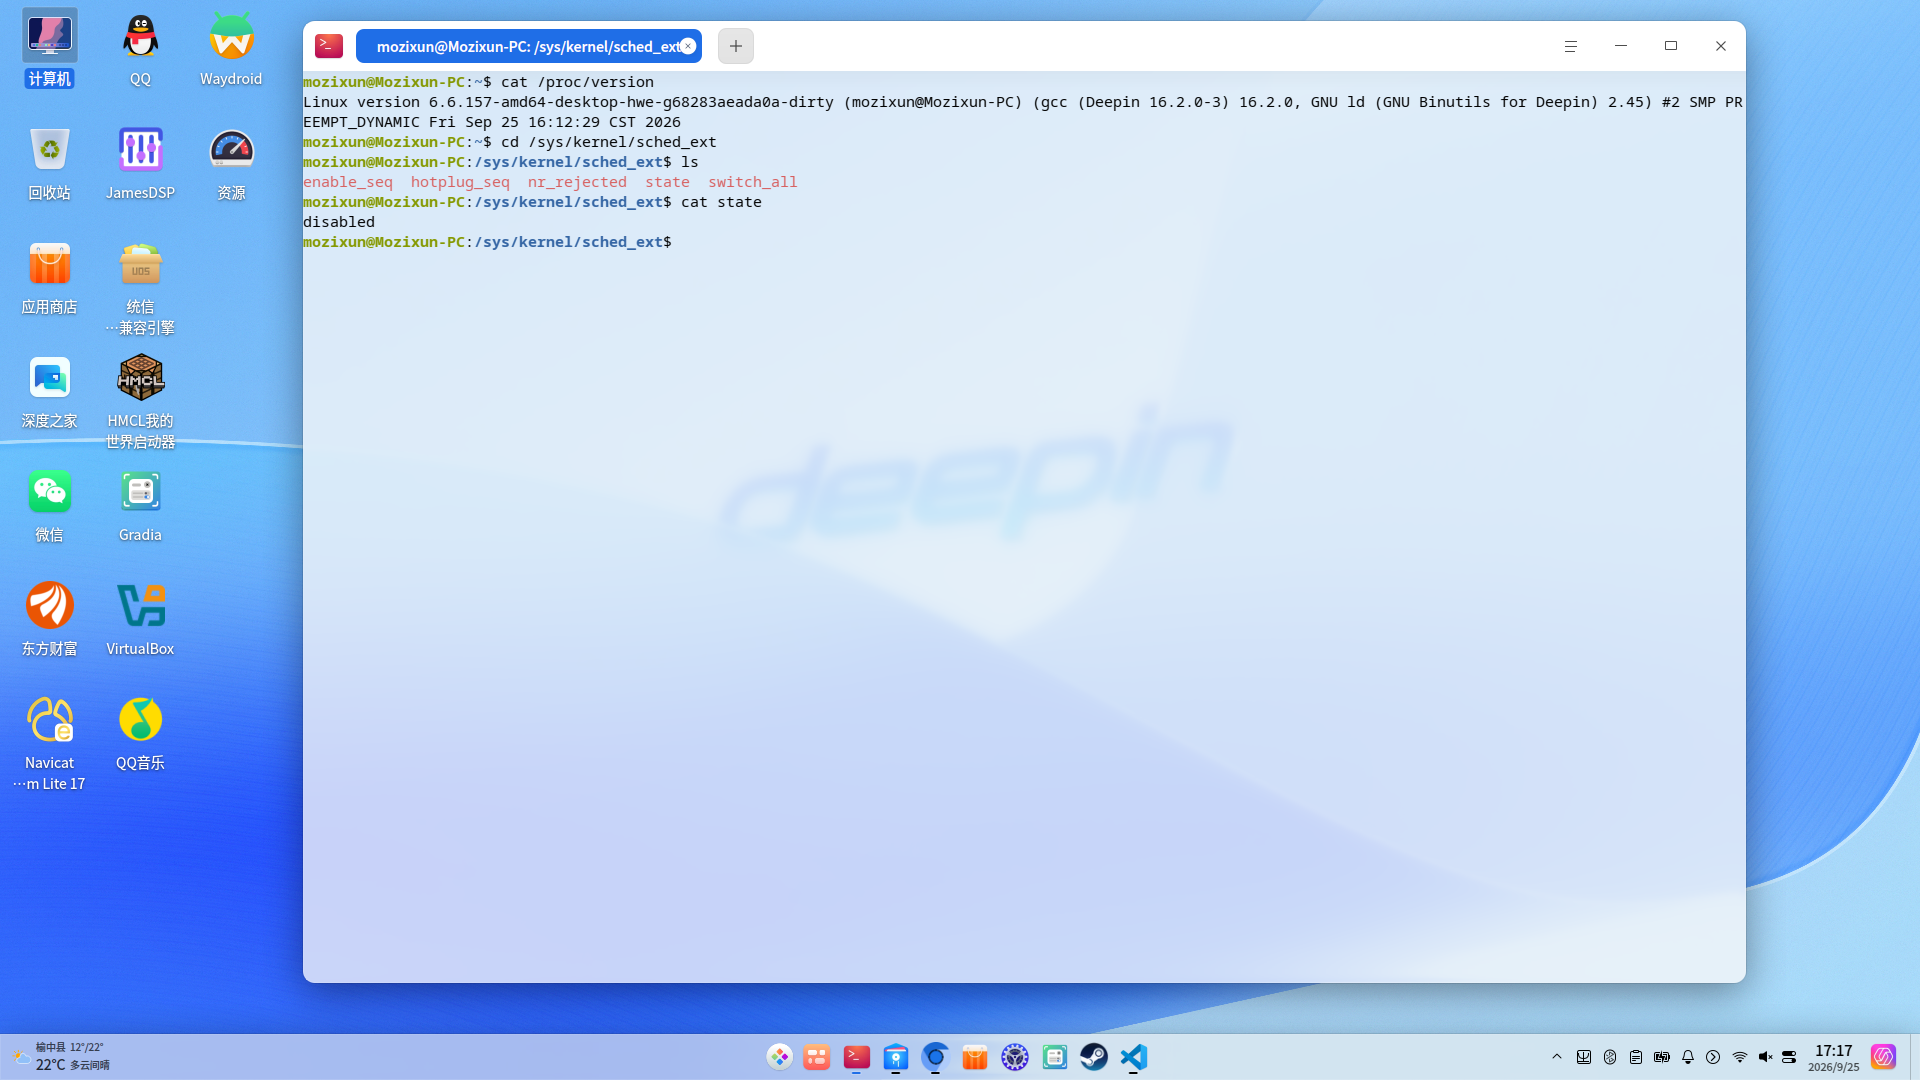Click the hotplug_seq entry in terminal output

460,182
